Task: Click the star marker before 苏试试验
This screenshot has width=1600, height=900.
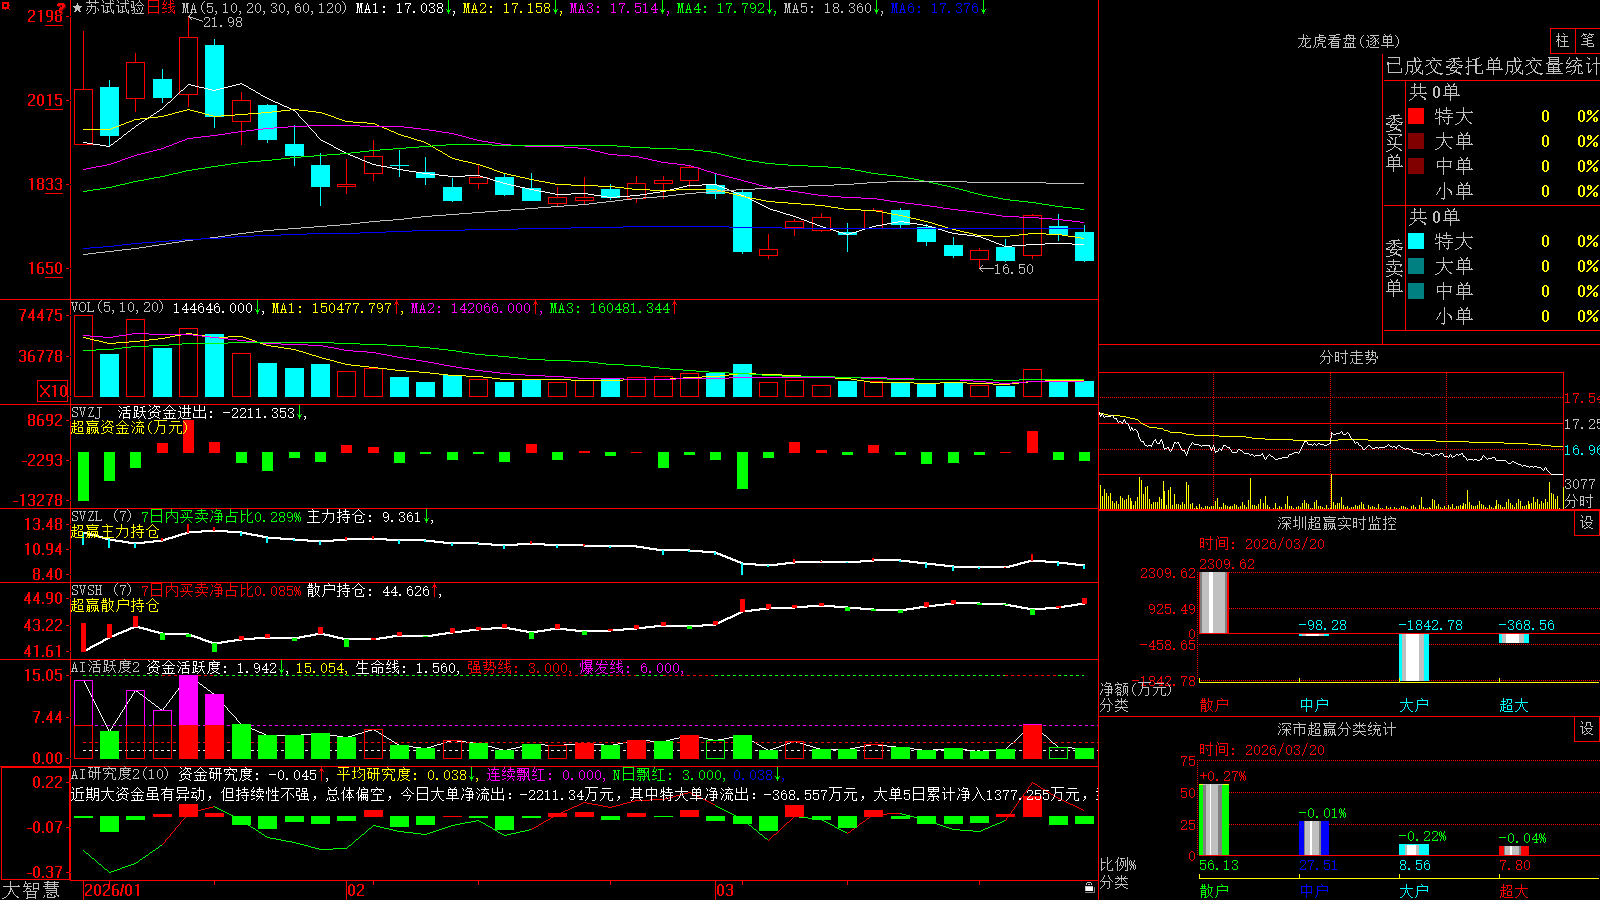Action: tap(77, 8)
